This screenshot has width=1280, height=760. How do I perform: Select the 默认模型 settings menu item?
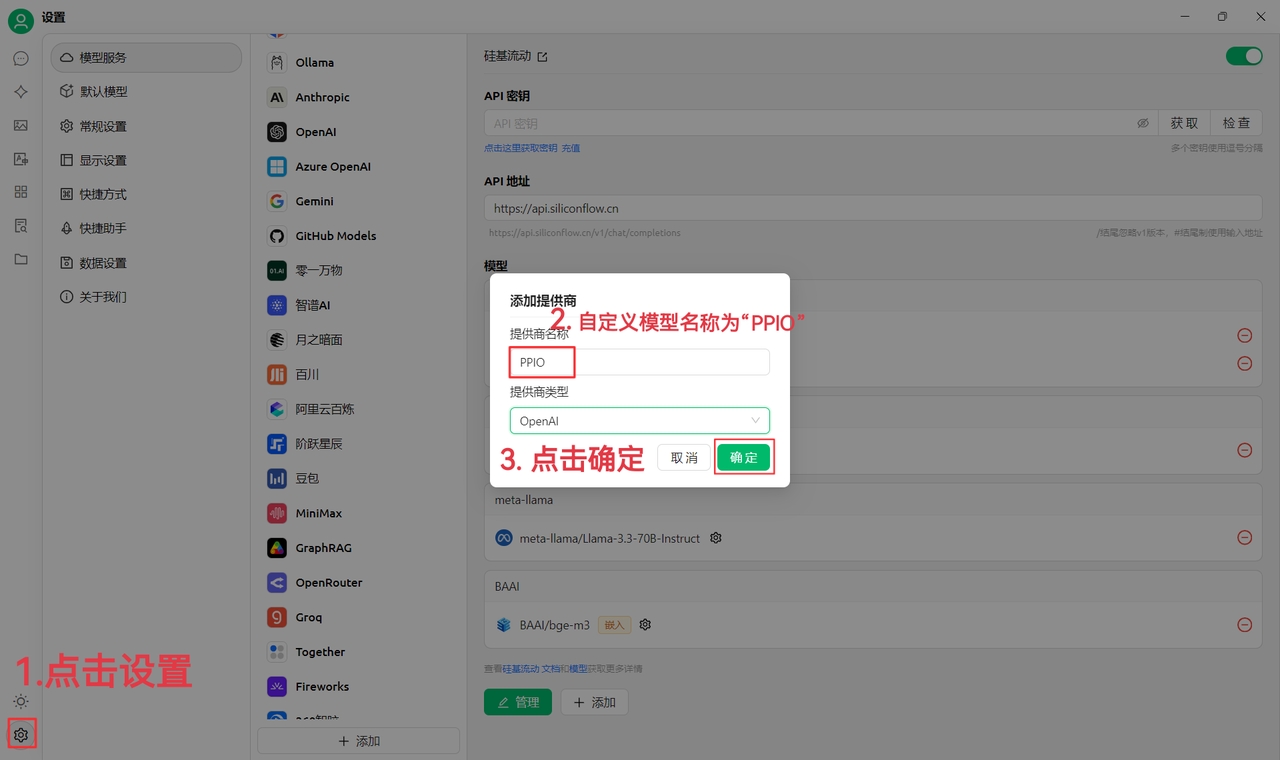click(103, 92)
